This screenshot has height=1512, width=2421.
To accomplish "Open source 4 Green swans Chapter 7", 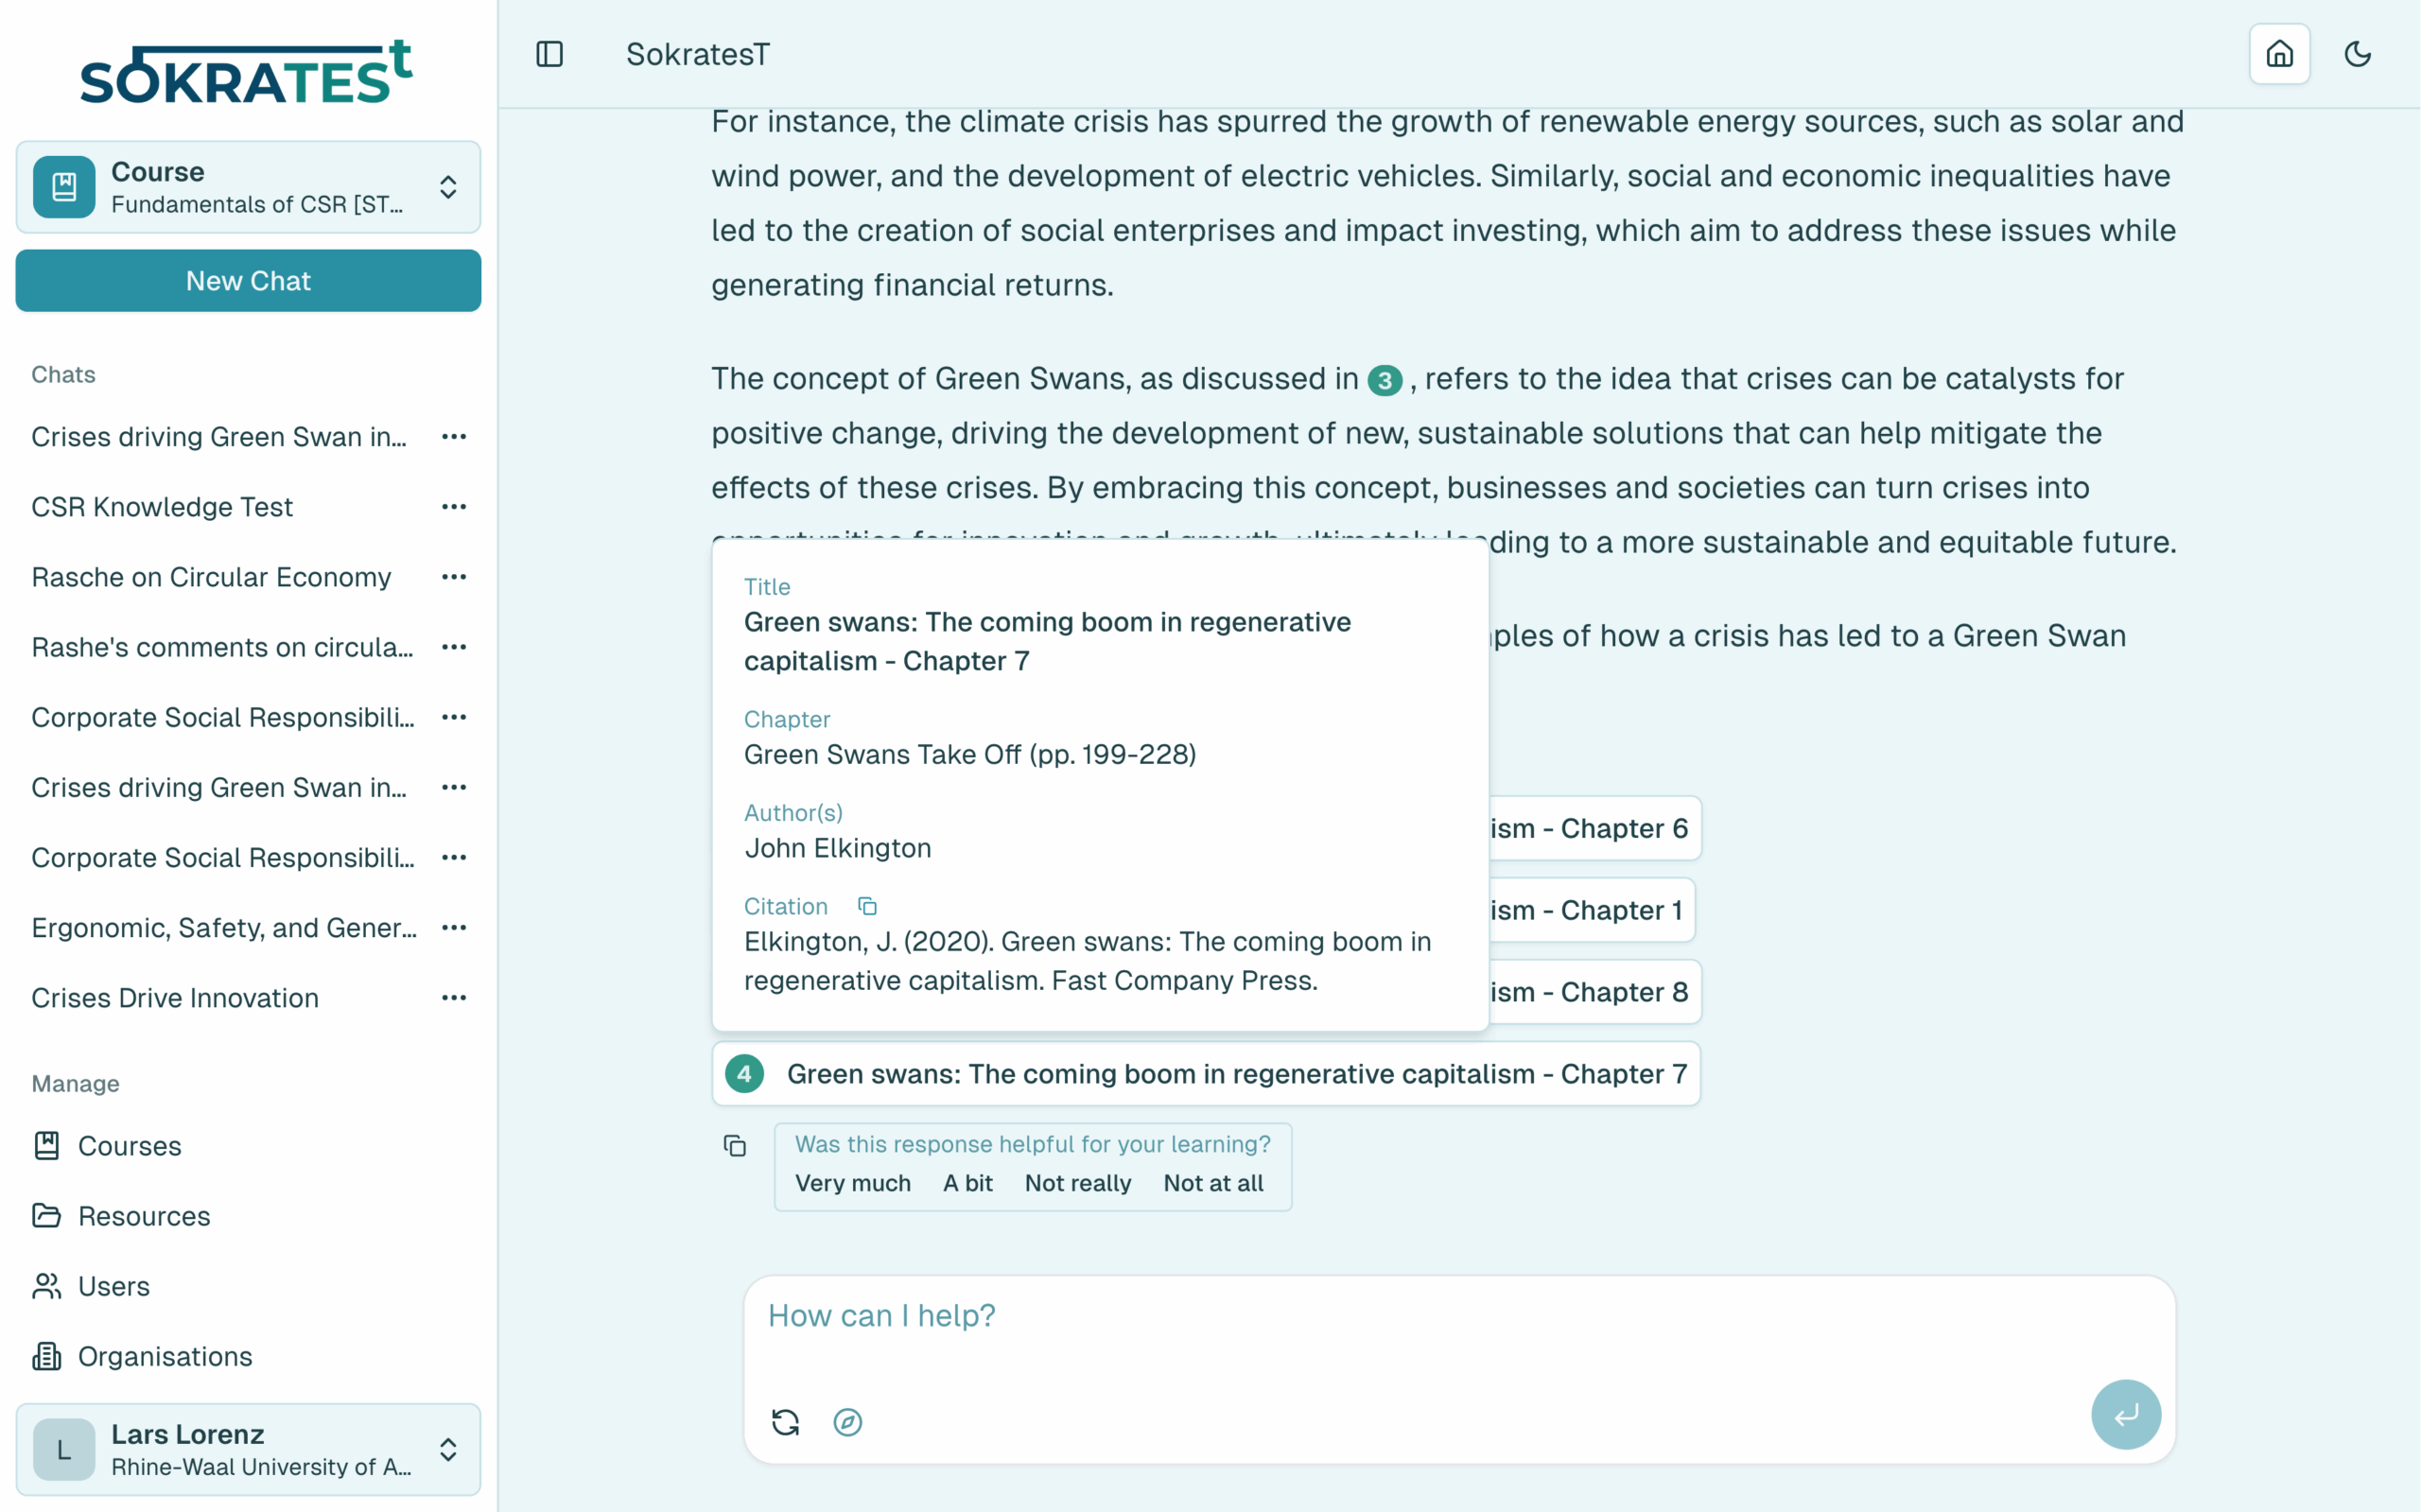I will 1206,1074.
